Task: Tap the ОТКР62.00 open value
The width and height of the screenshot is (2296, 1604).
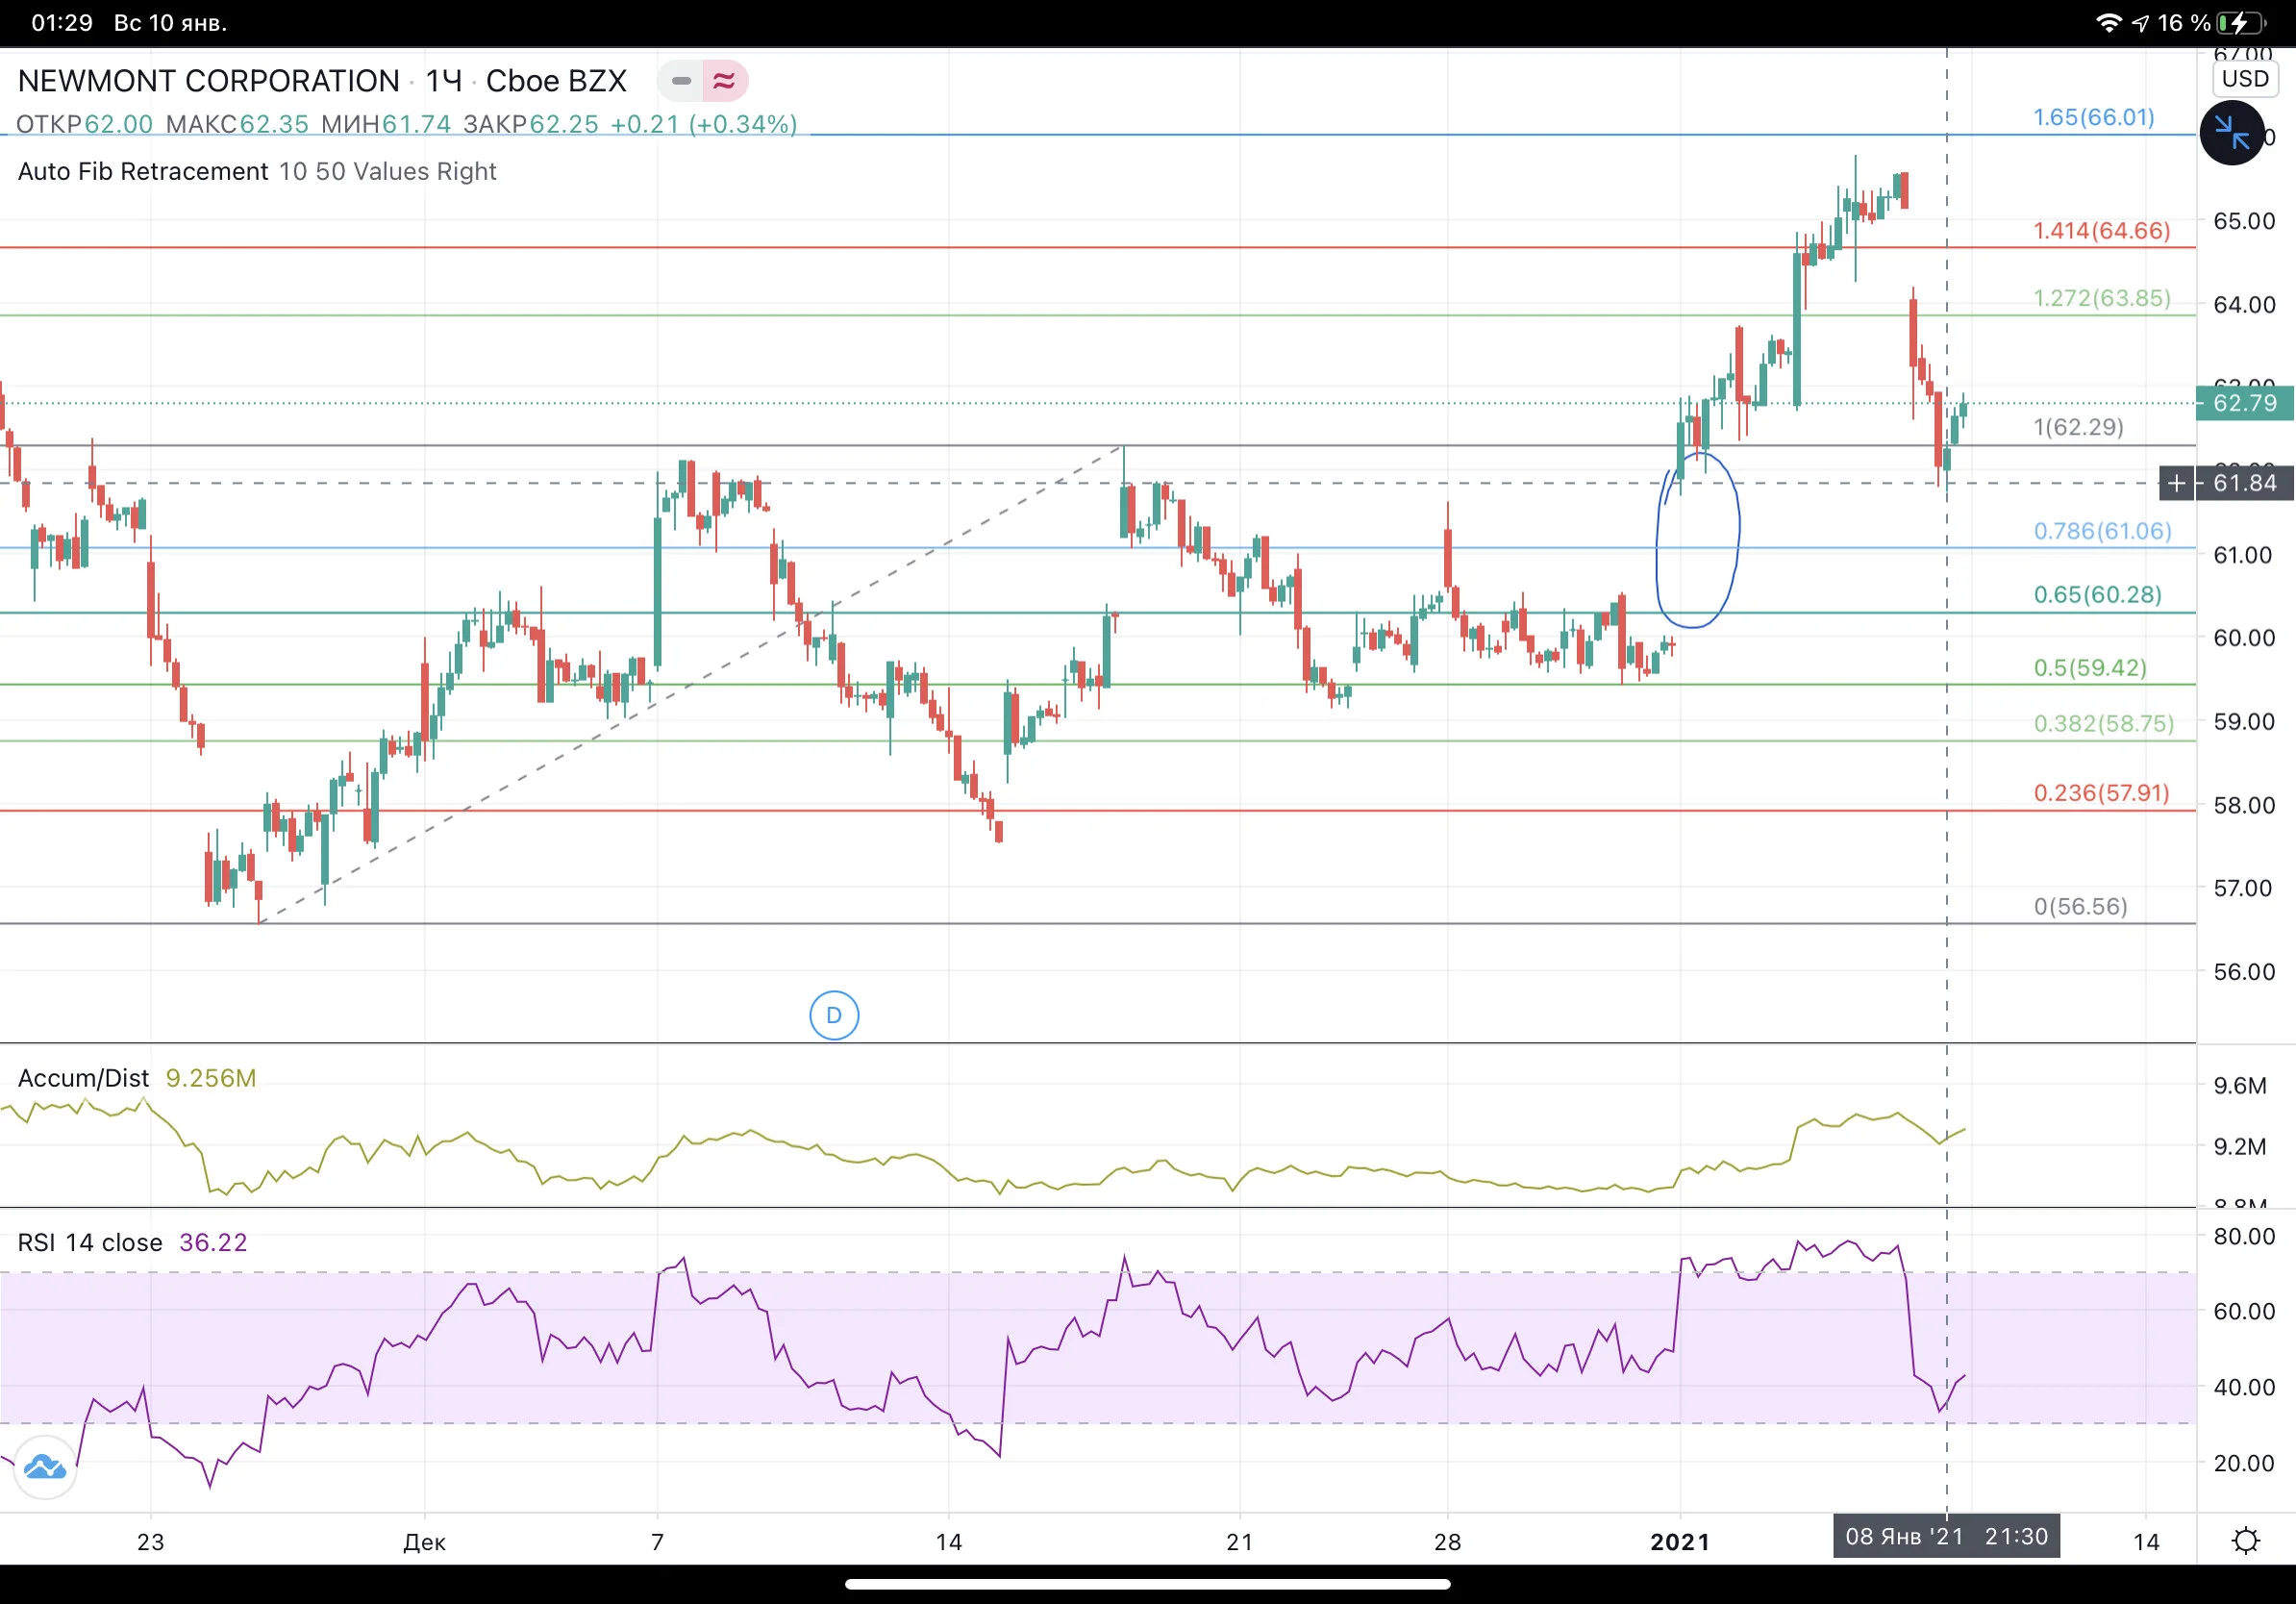Action: 85,125
